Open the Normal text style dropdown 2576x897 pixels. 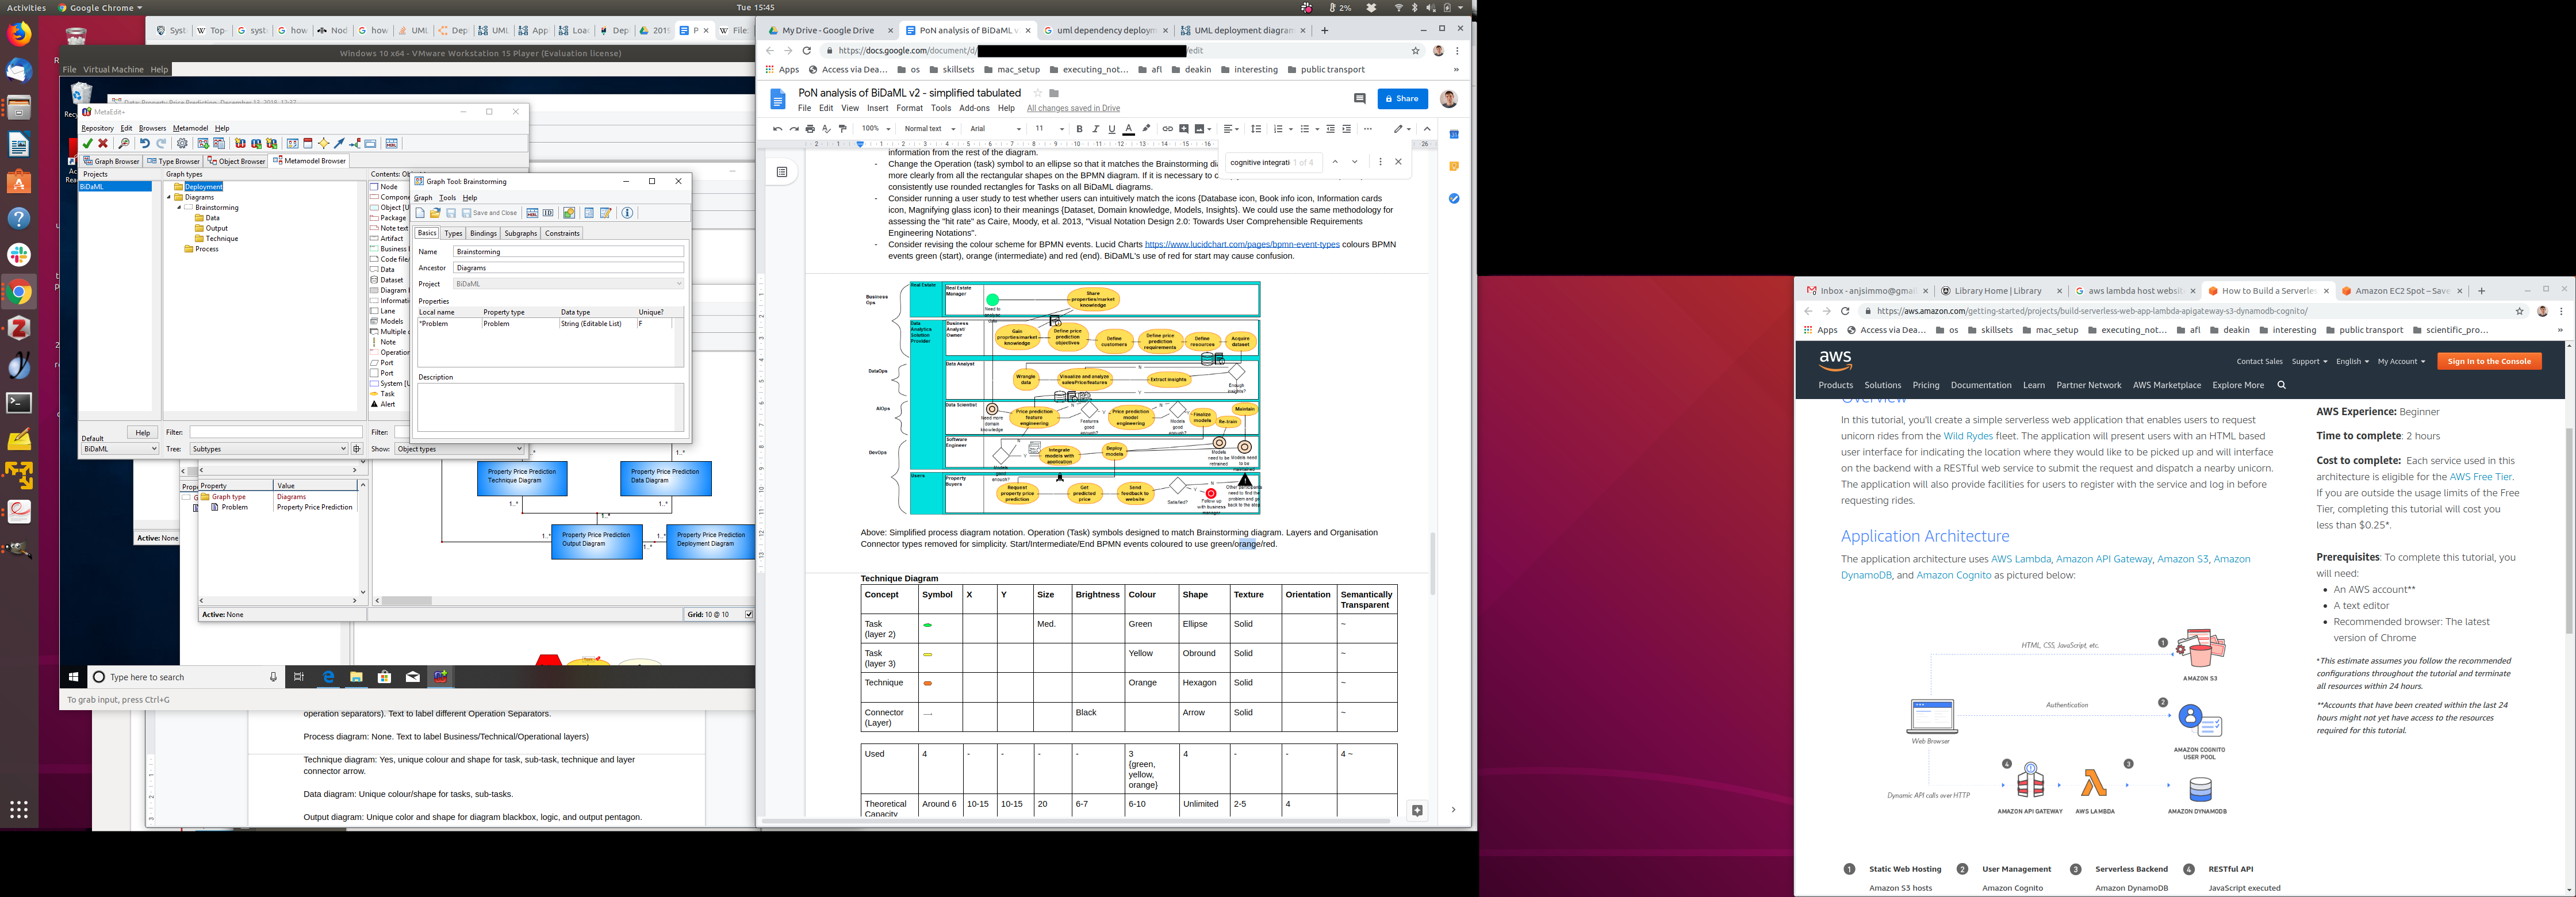[x=930, y=129]
